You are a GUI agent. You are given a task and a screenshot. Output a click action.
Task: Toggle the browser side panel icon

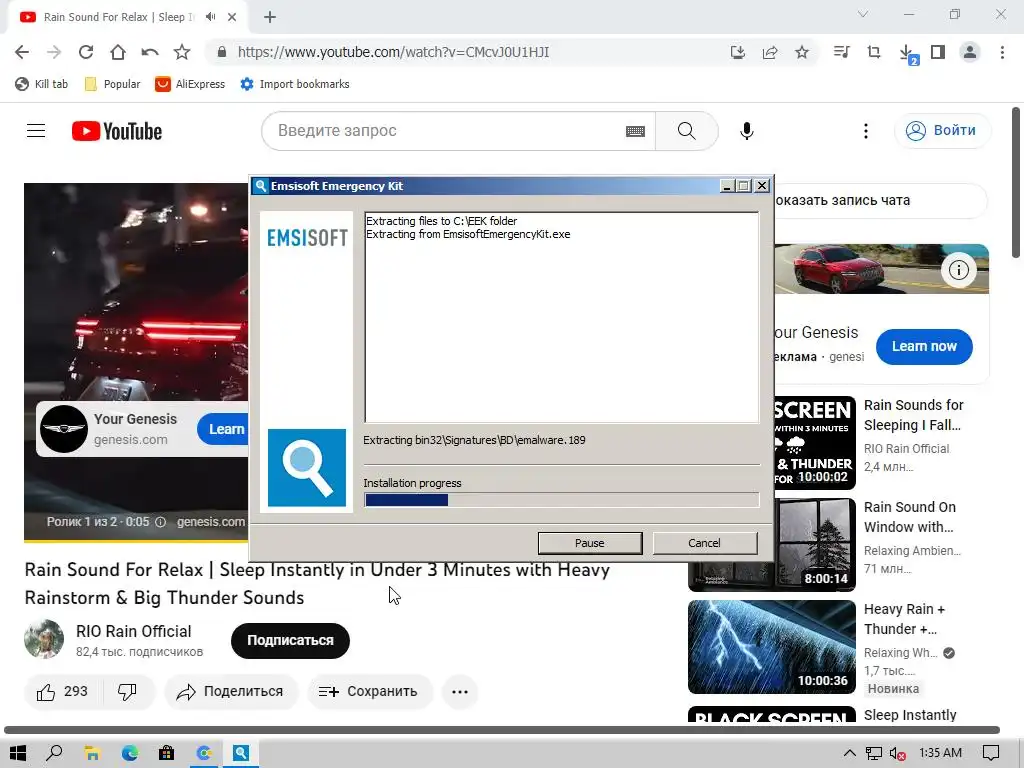[x=938, y=52]
